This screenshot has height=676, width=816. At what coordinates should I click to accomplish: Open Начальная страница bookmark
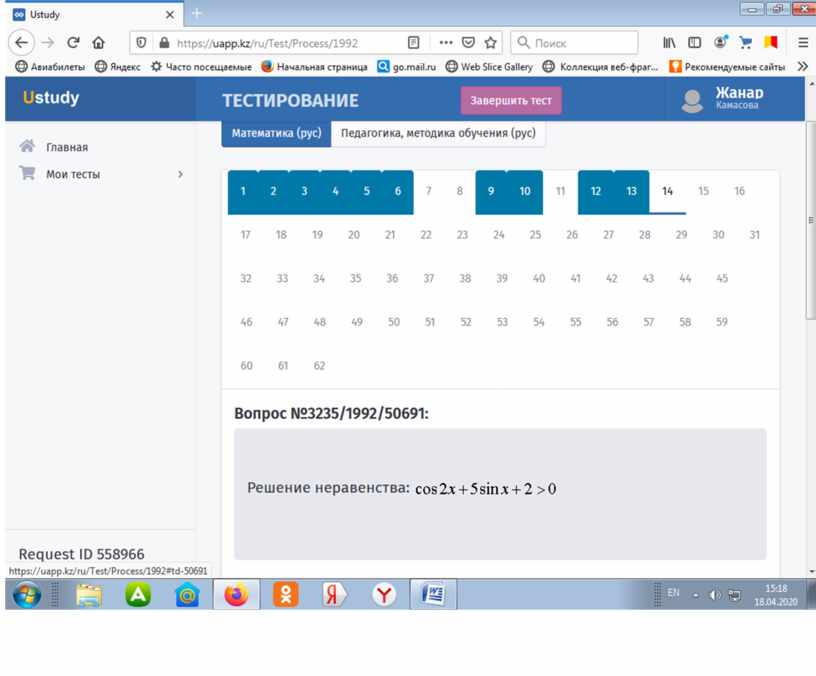click(314, 67)
